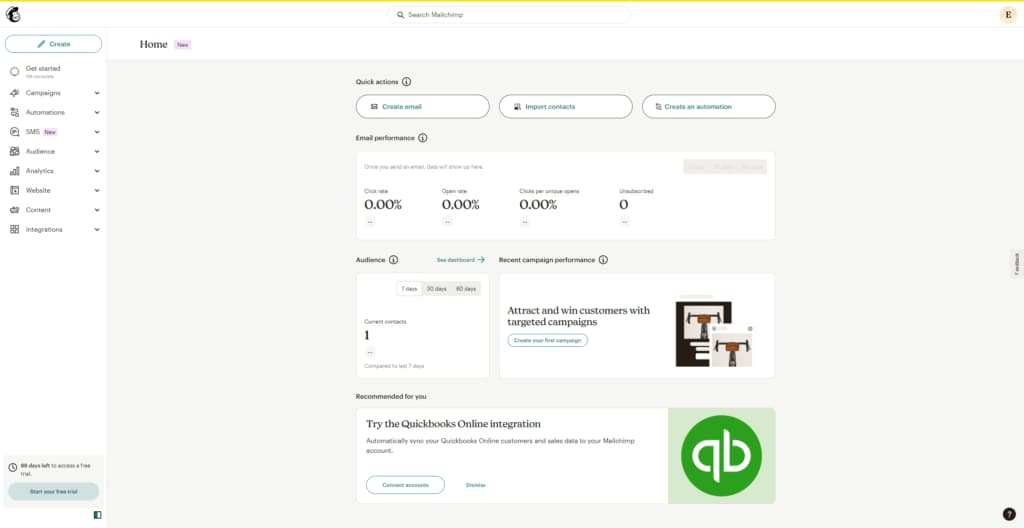This screenshot has width=1024, height=528.
Task: Expand the Analytics menu chevron
Action: (97, 171)
